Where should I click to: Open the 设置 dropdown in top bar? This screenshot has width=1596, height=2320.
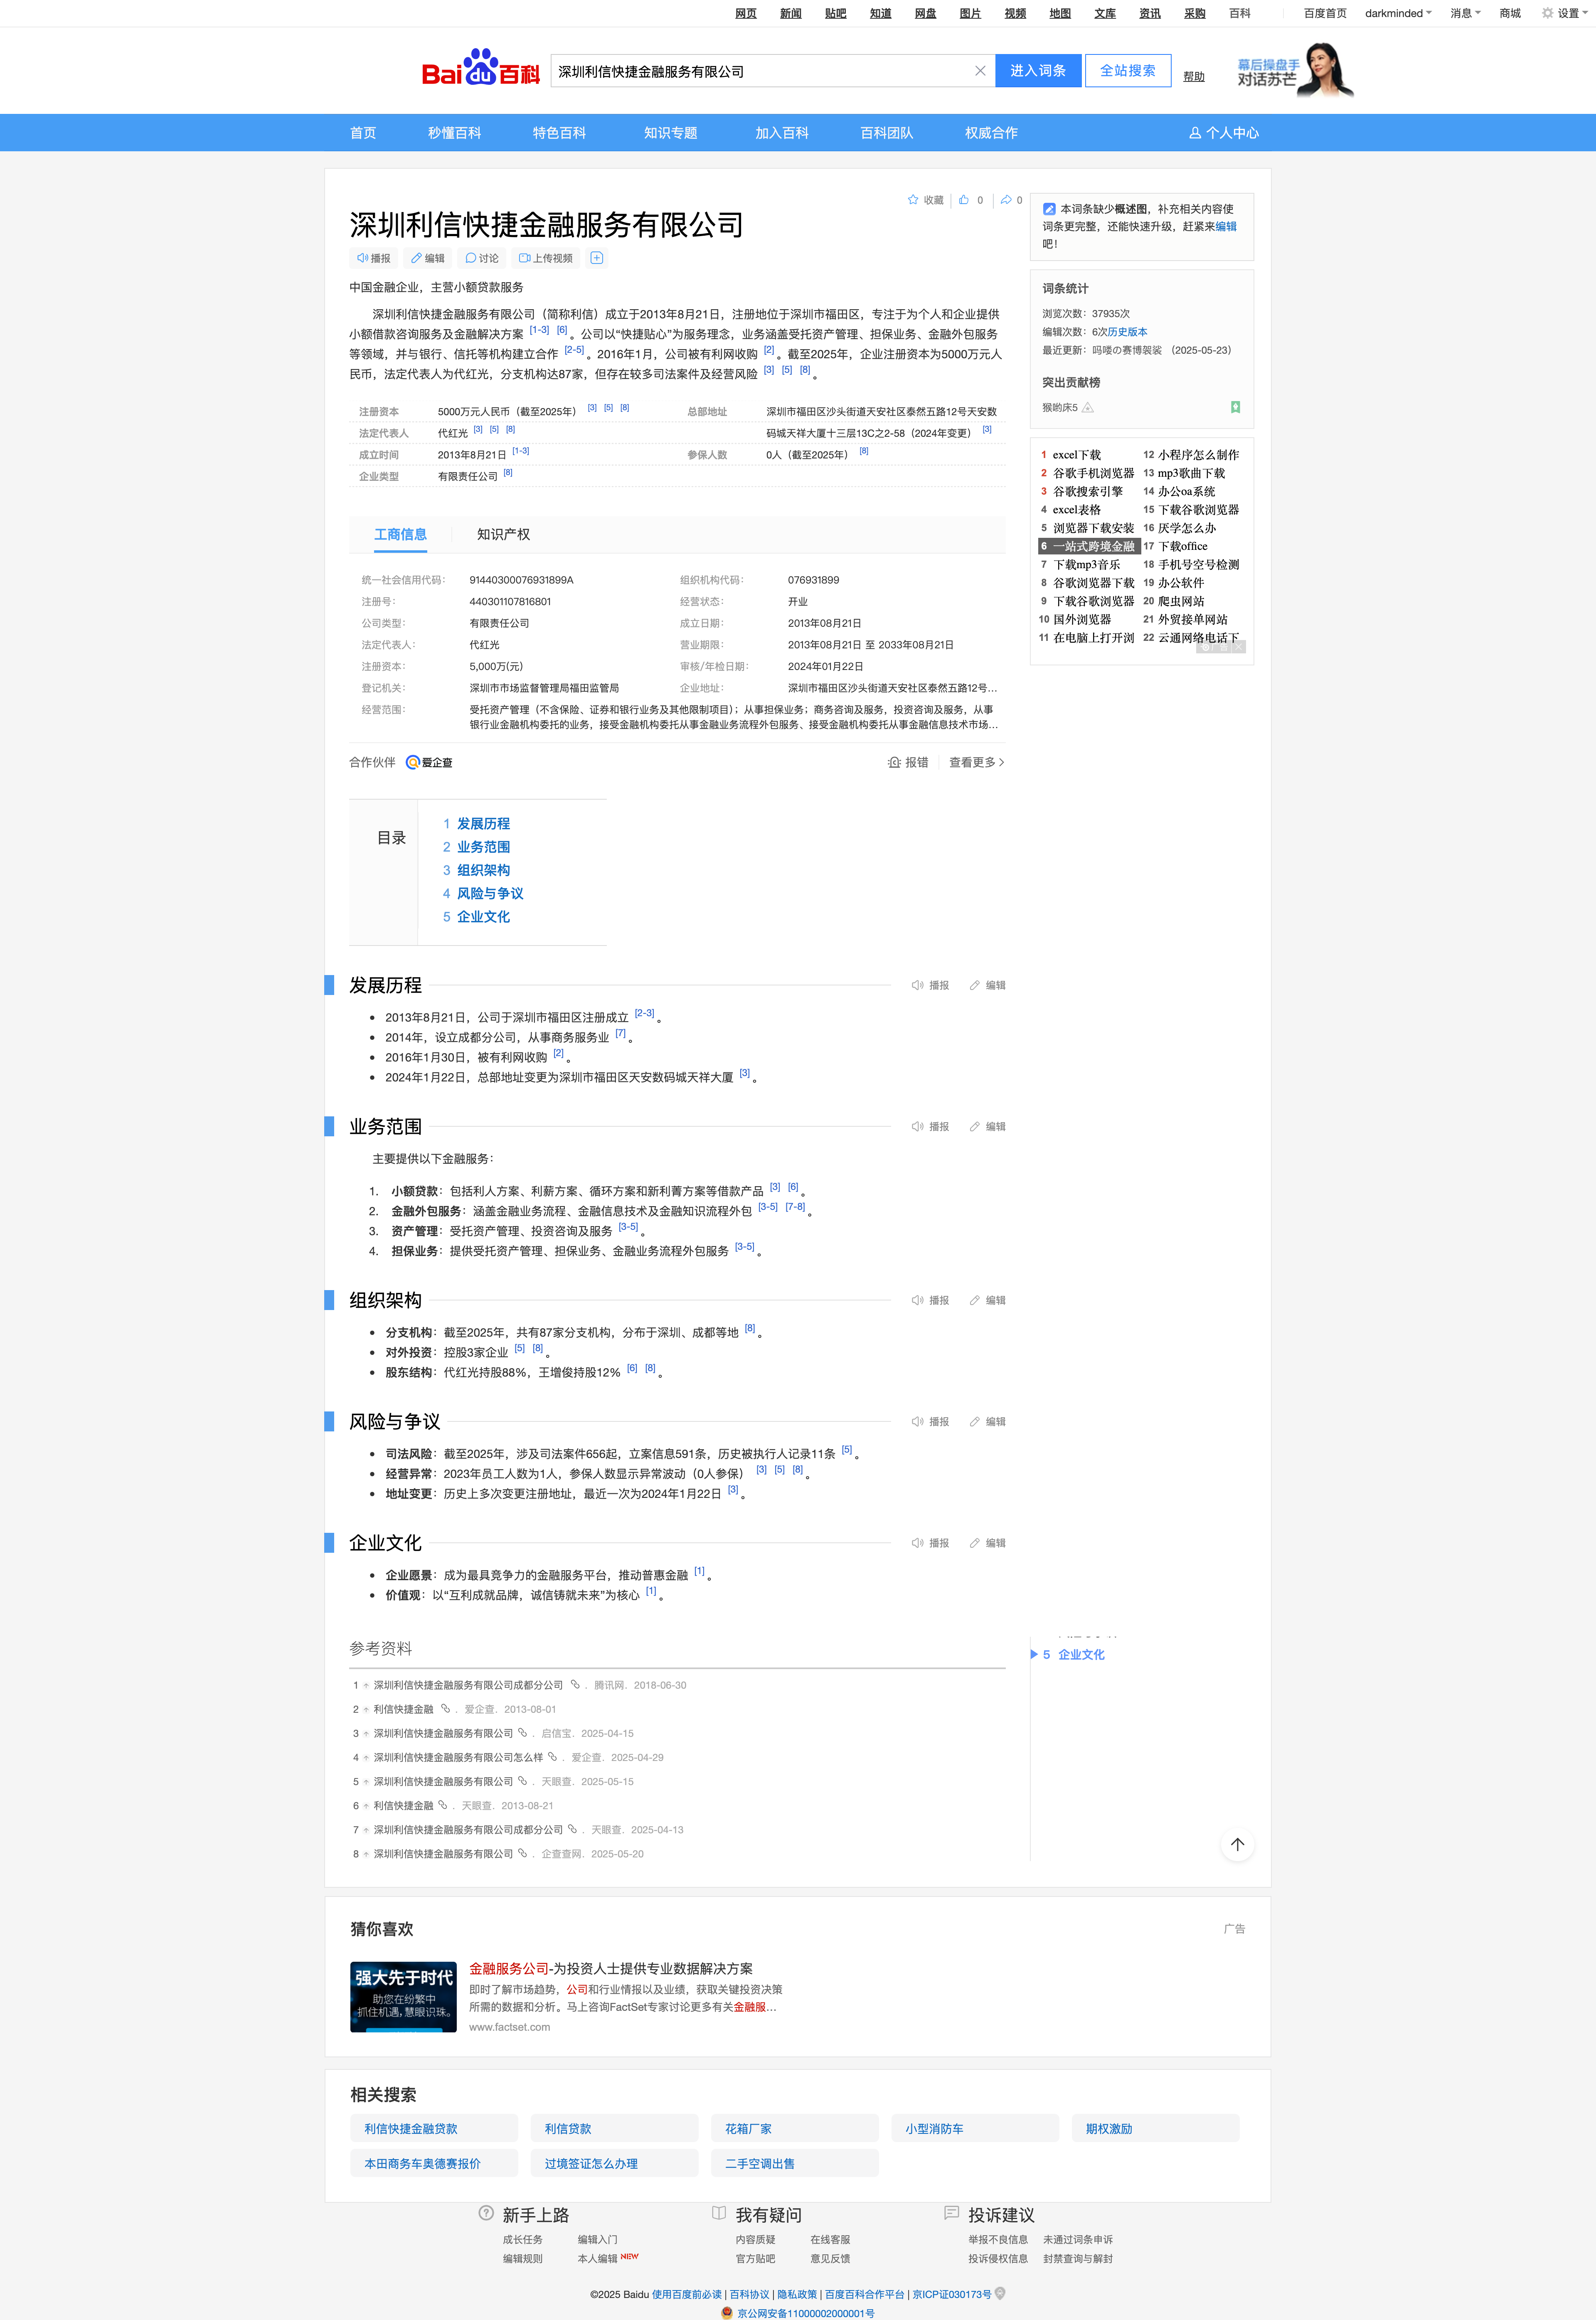[1566, 13]
